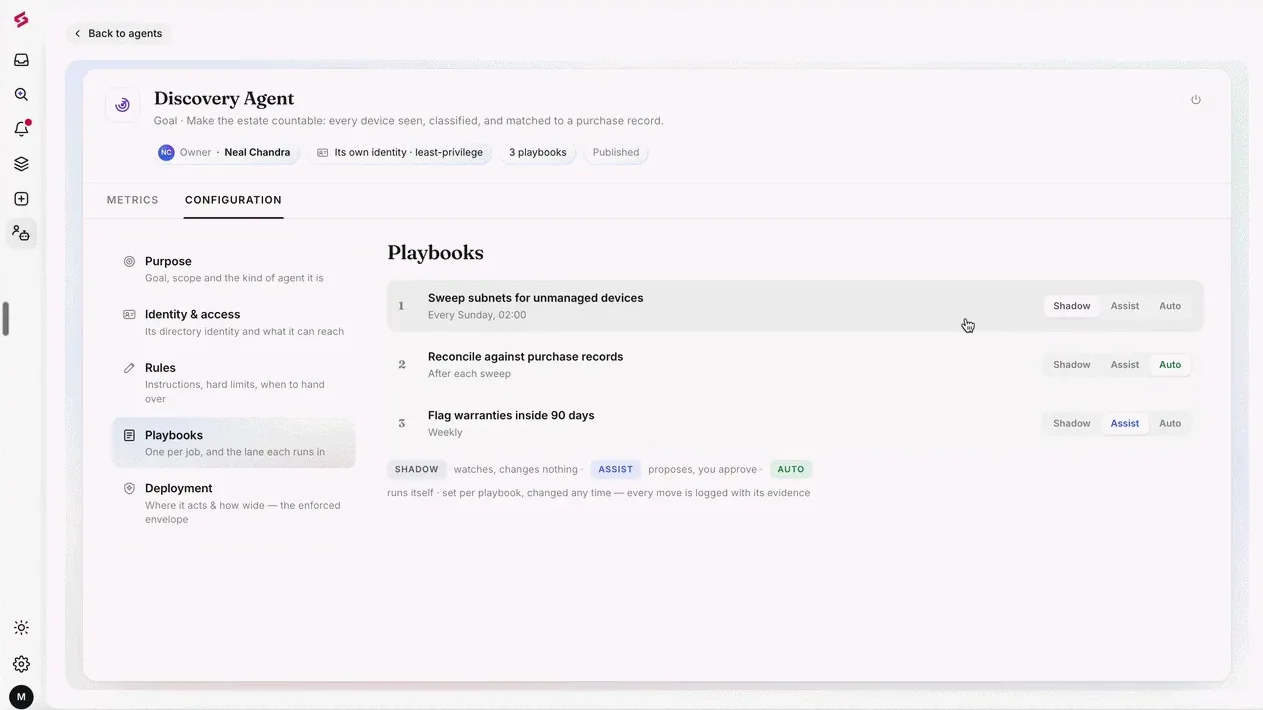Click the Weekly schedule text
The image size is (1263, 710).
[445, 433]
